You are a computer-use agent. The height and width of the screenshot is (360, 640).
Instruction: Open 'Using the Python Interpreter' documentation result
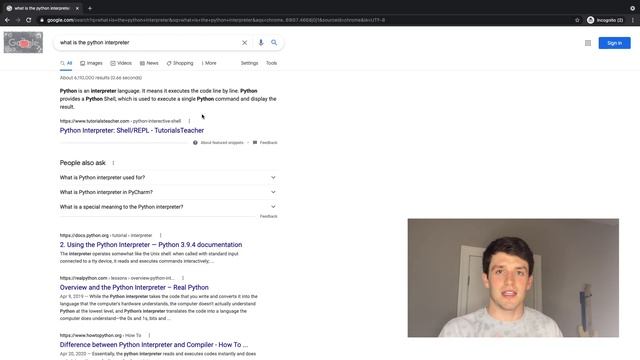[151, 245]
